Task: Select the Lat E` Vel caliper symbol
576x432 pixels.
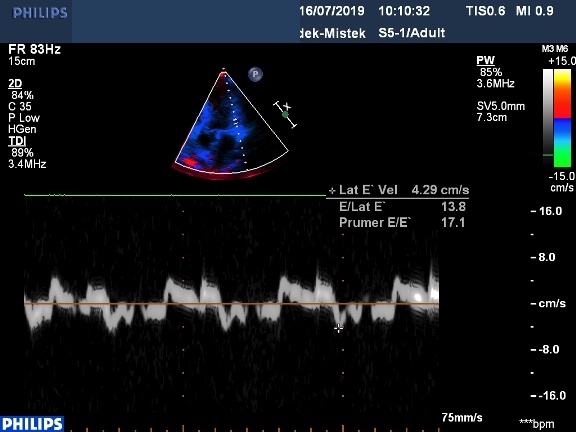Action: [x=332, y=191]
